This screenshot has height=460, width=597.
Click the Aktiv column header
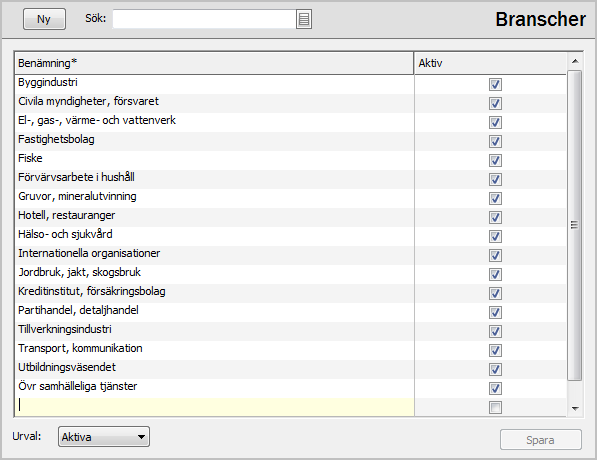point(490,63)
